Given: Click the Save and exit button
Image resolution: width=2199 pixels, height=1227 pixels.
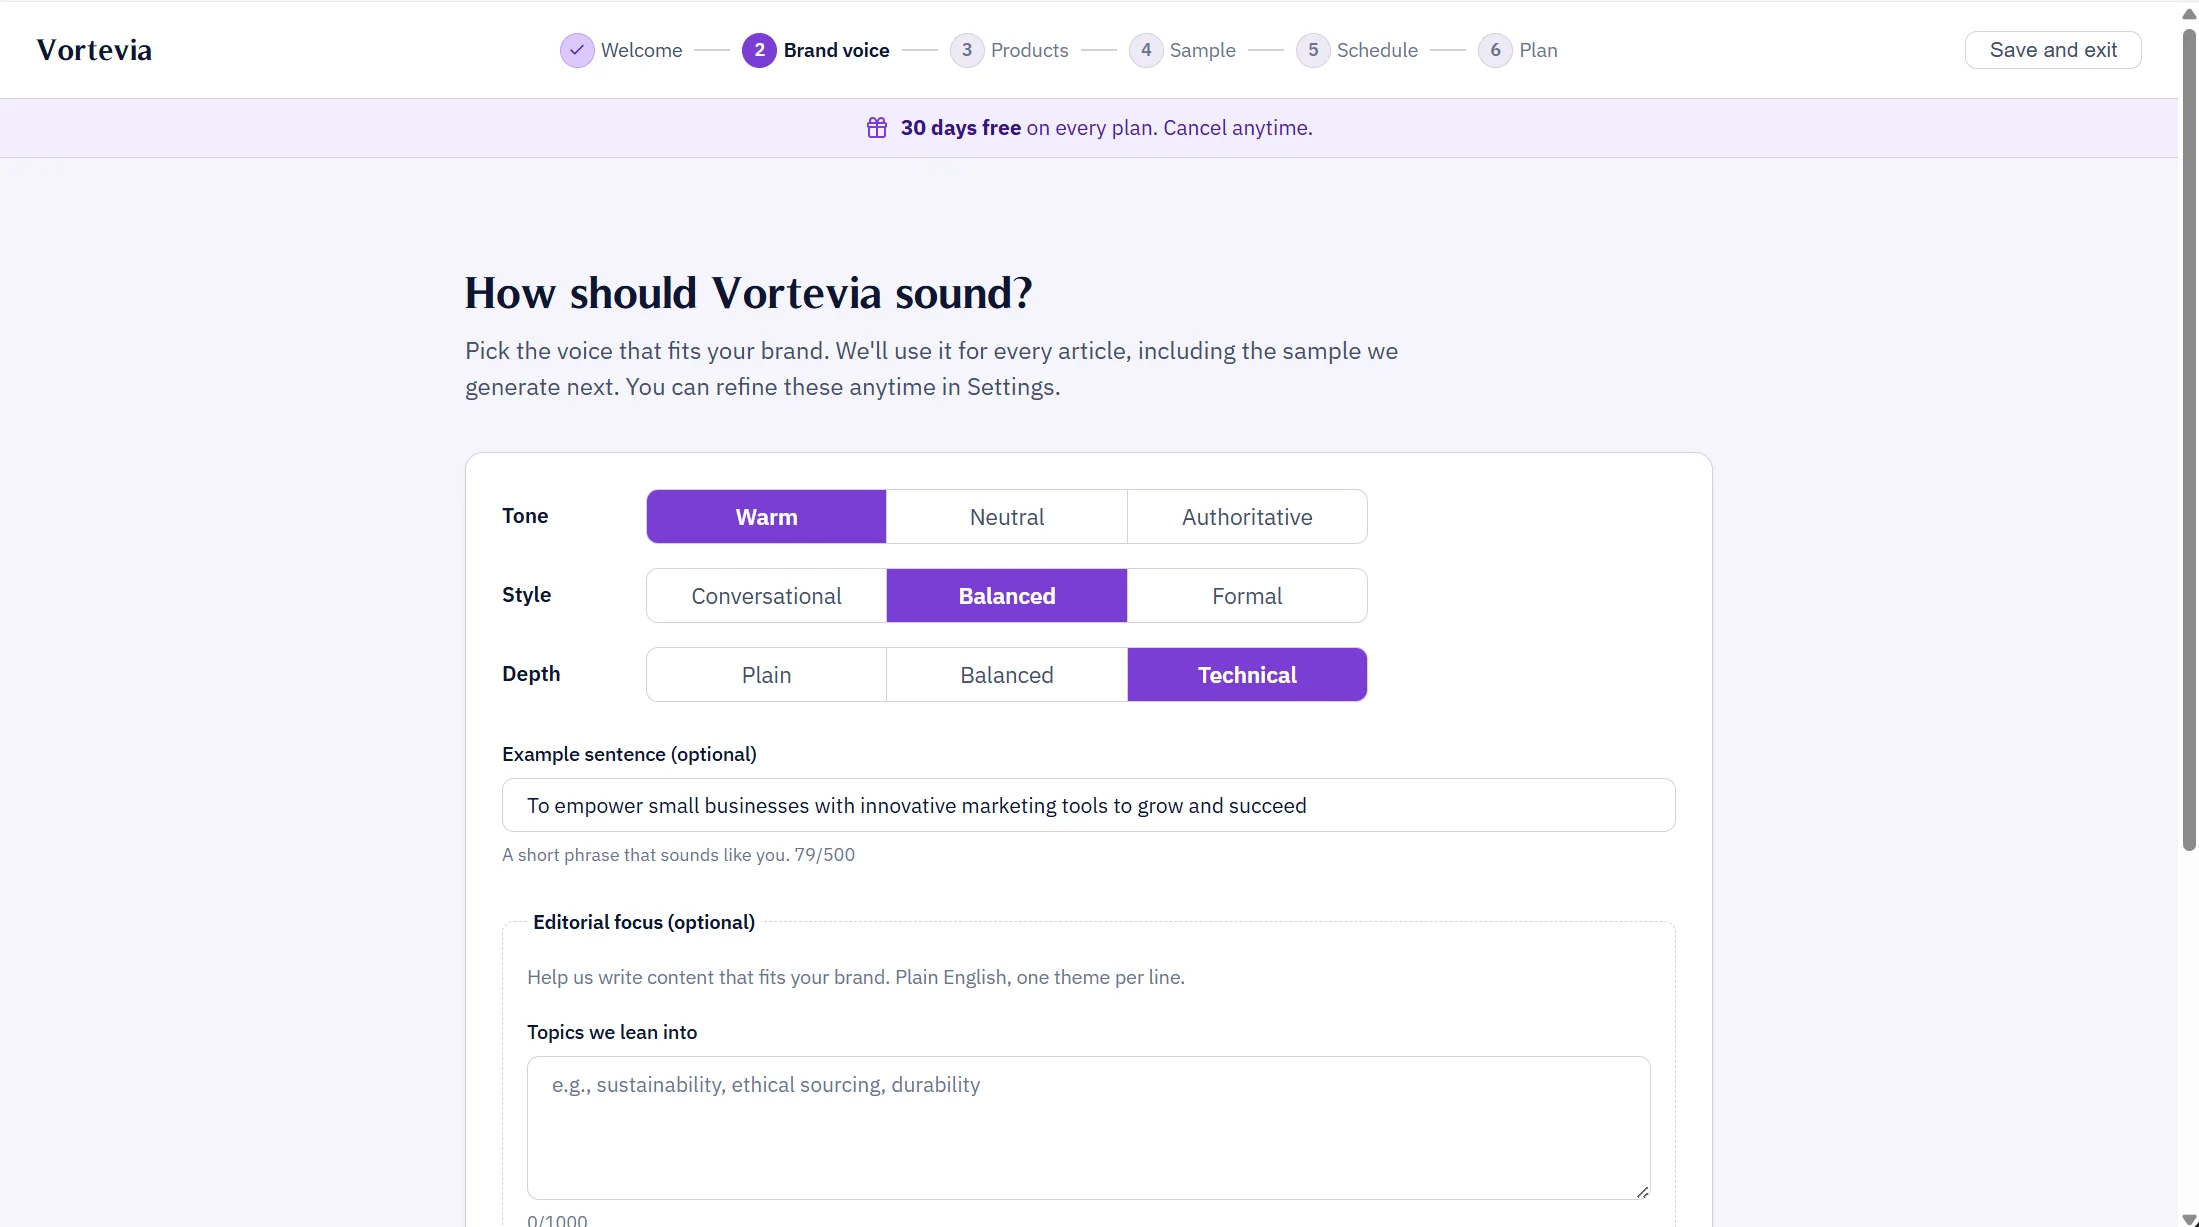Looking at the screenshot, I should point(2053,50).
